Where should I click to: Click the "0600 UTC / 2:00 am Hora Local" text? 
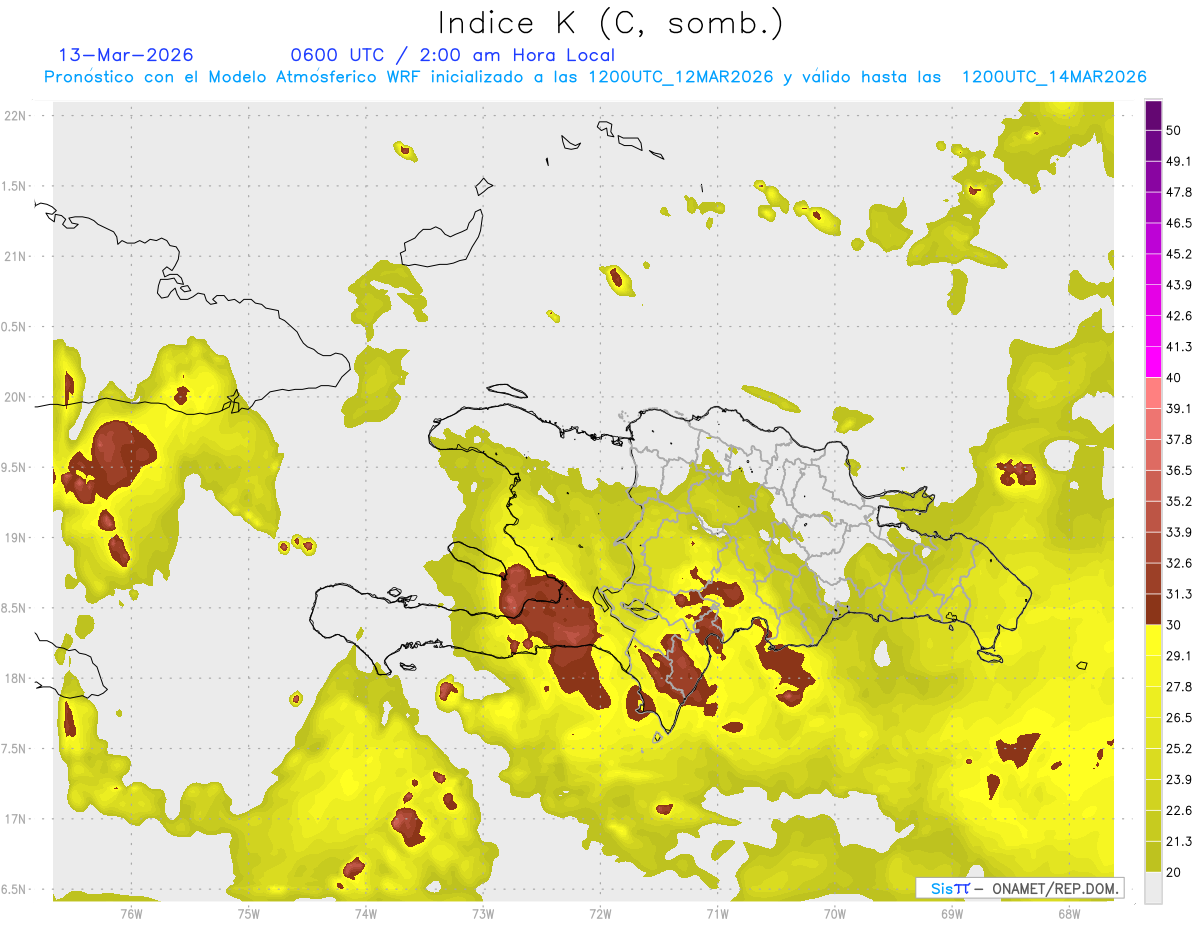coord(453,55)
